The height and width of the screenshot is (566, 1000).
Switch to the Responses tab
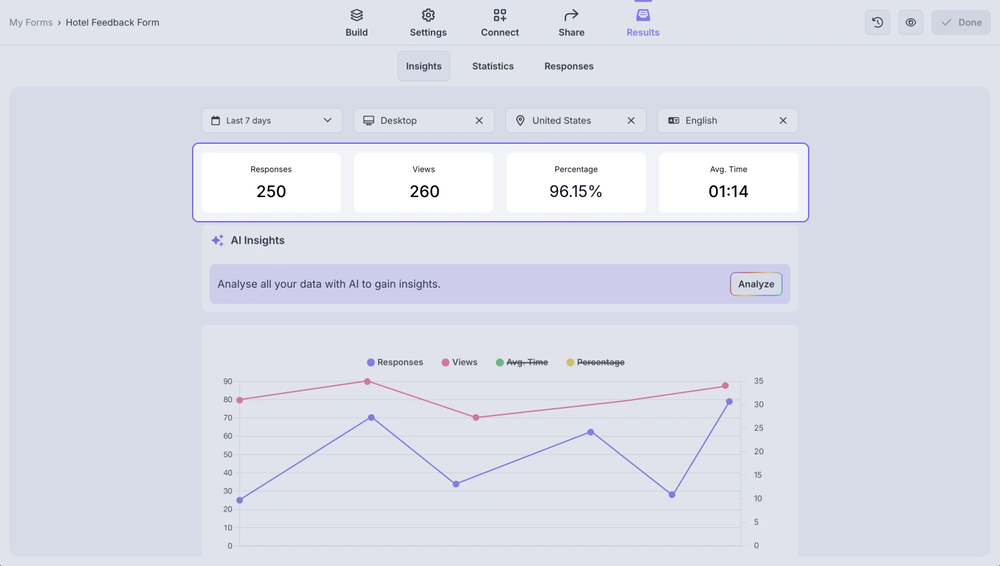[x=568, y=66]
